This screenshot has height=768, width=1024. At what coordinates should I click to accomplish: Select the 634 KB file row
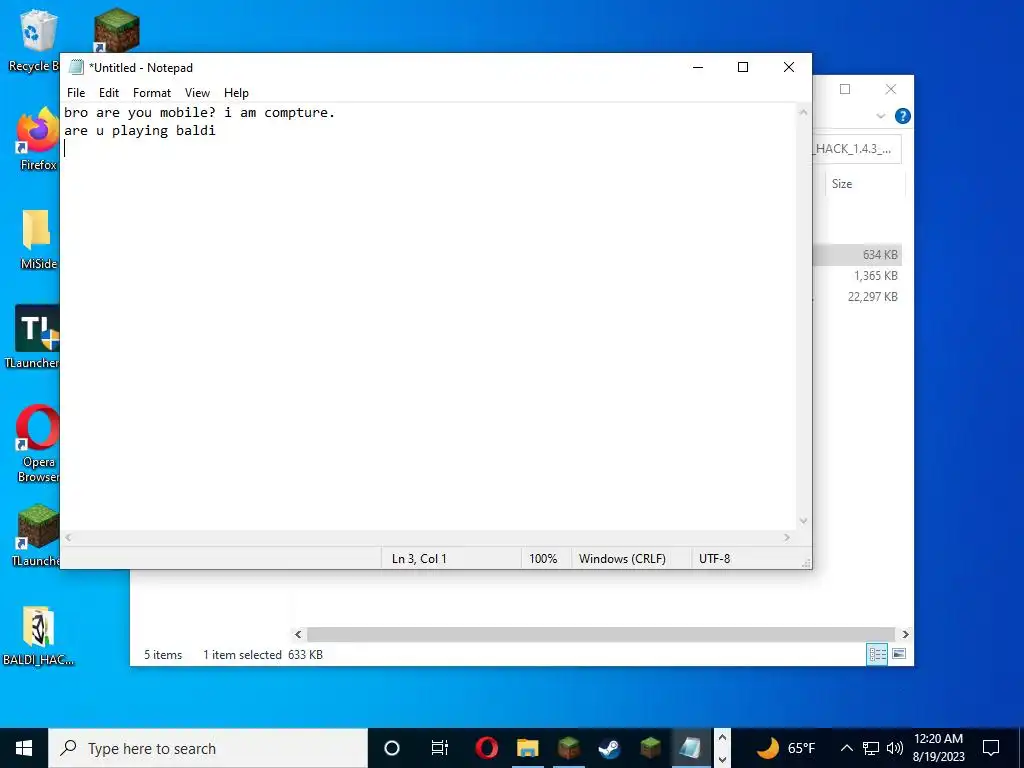point(857,255)
